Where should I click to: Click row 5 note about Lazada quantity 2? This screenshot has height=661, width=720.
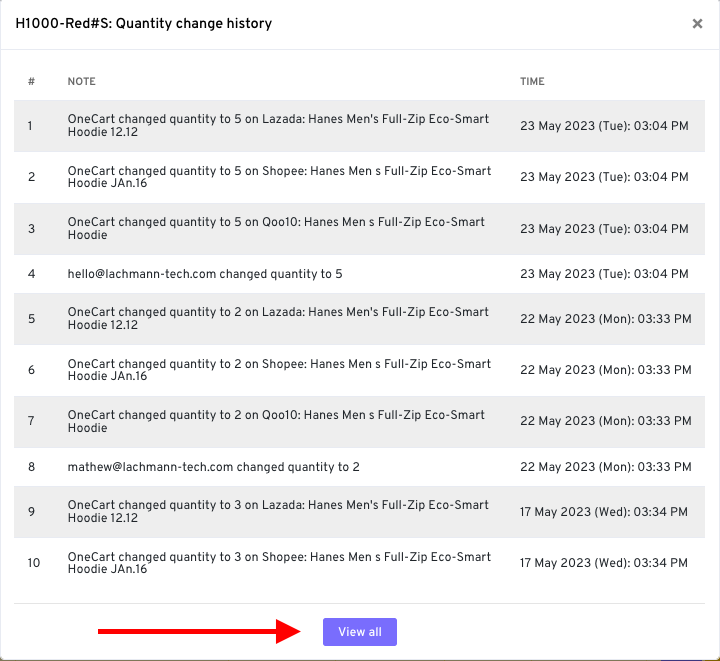(278, 318)
